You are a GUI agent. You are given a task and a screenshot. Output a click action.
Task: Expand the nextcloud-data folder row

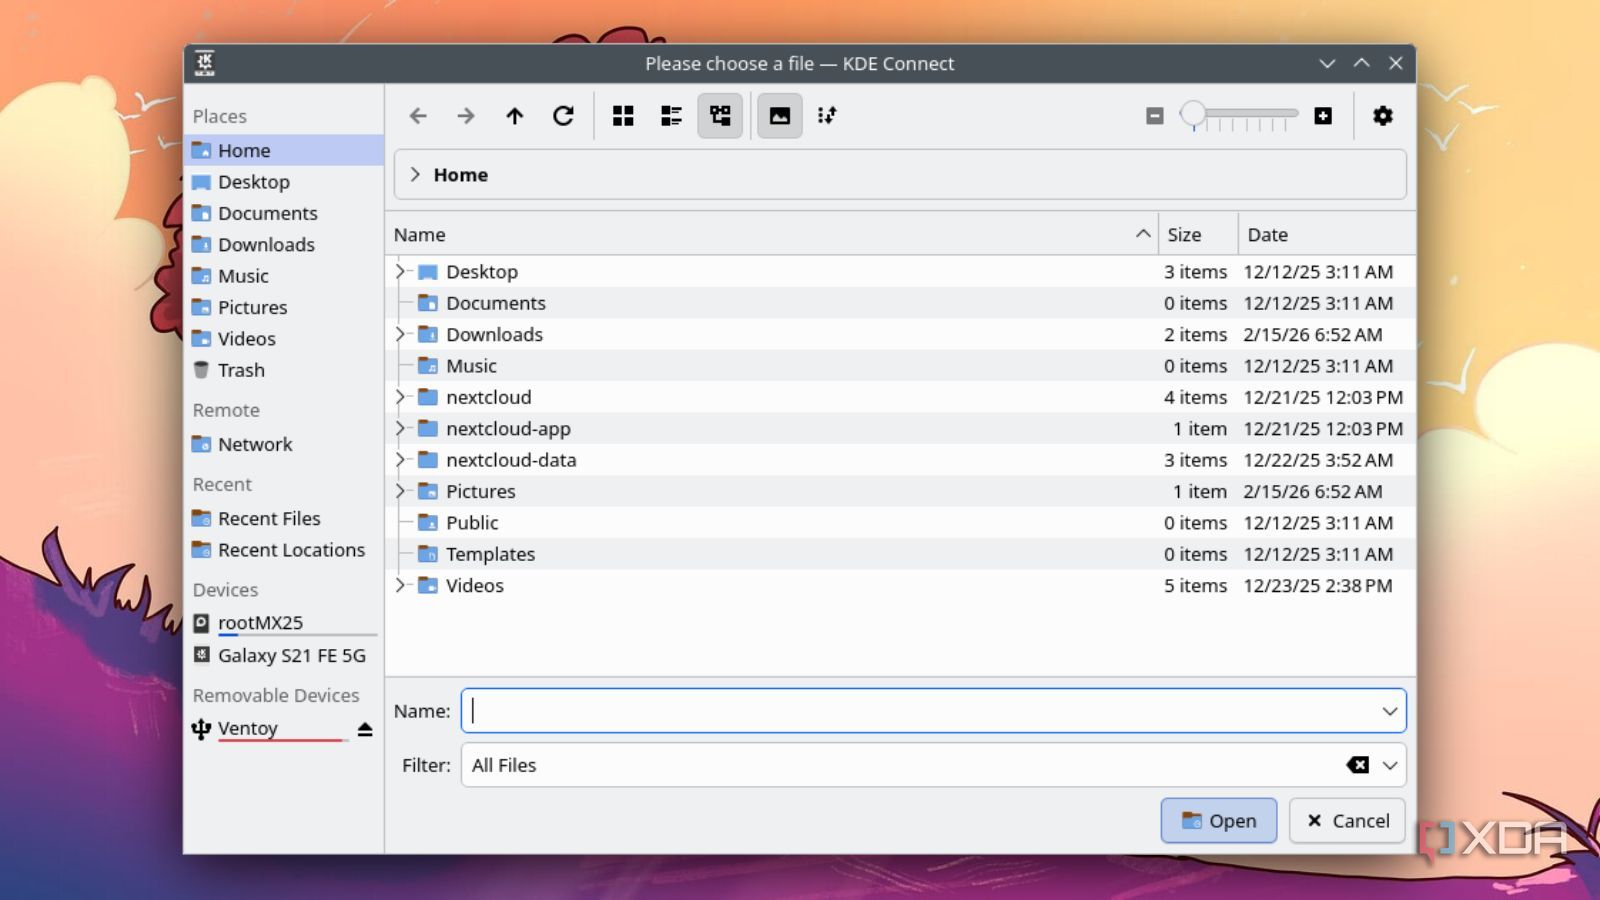click(401, 460)
